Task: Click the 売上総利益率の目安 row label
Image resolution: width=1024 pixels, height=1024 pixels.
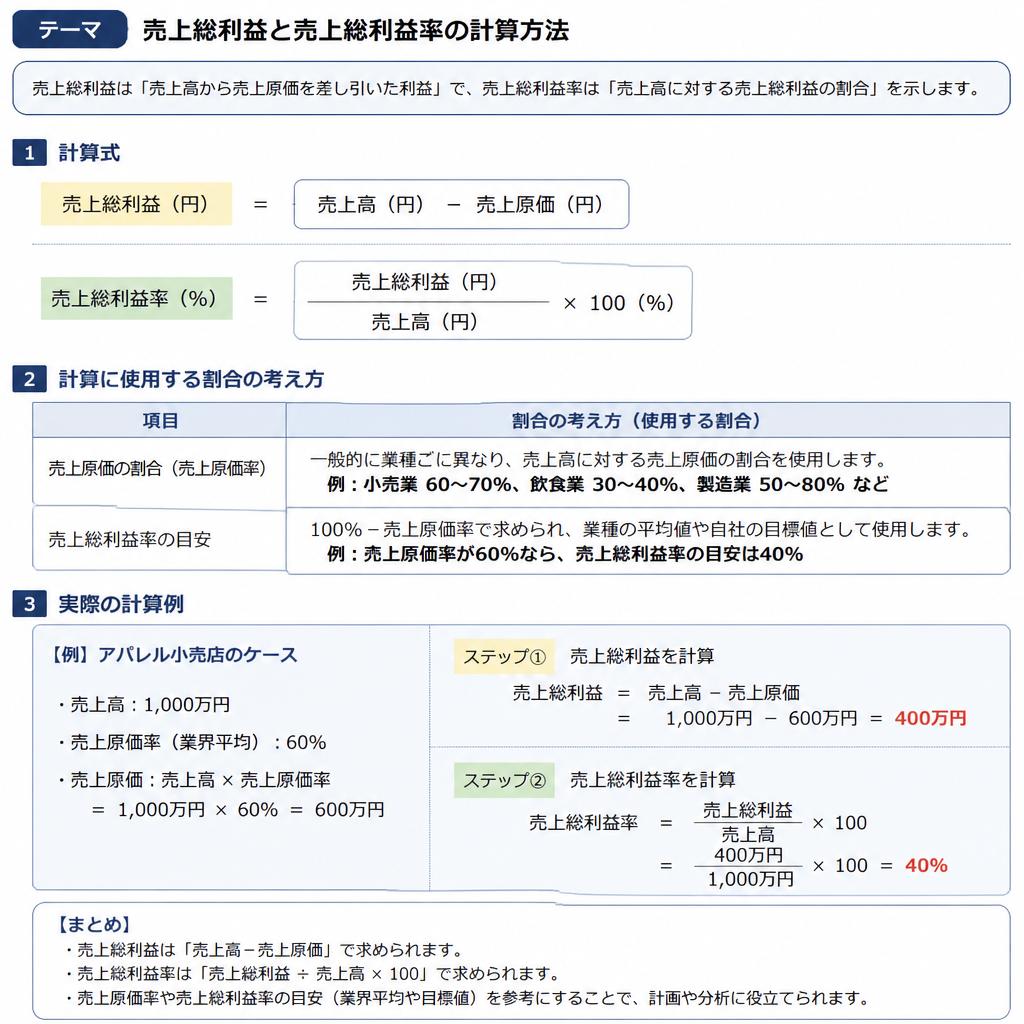Action: 129,539
